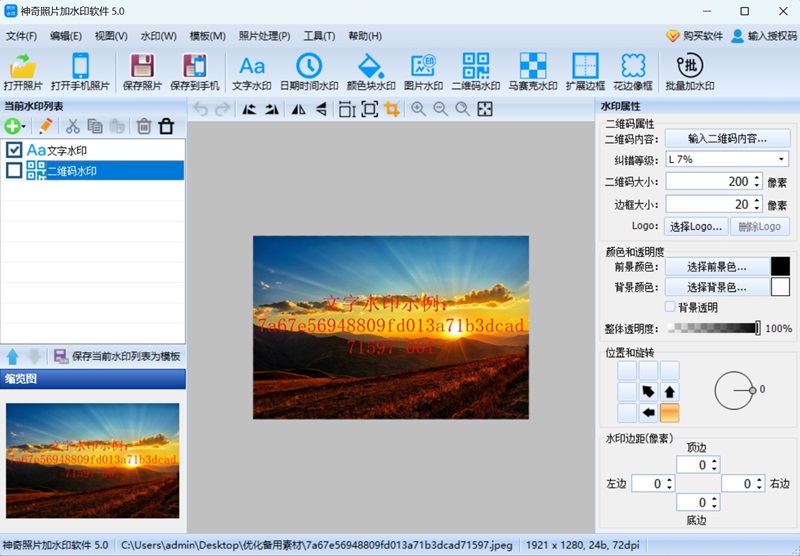This screenshot has width=800, height=556.
Task: Click the black foreground color swatch
Action: (780, 266)
